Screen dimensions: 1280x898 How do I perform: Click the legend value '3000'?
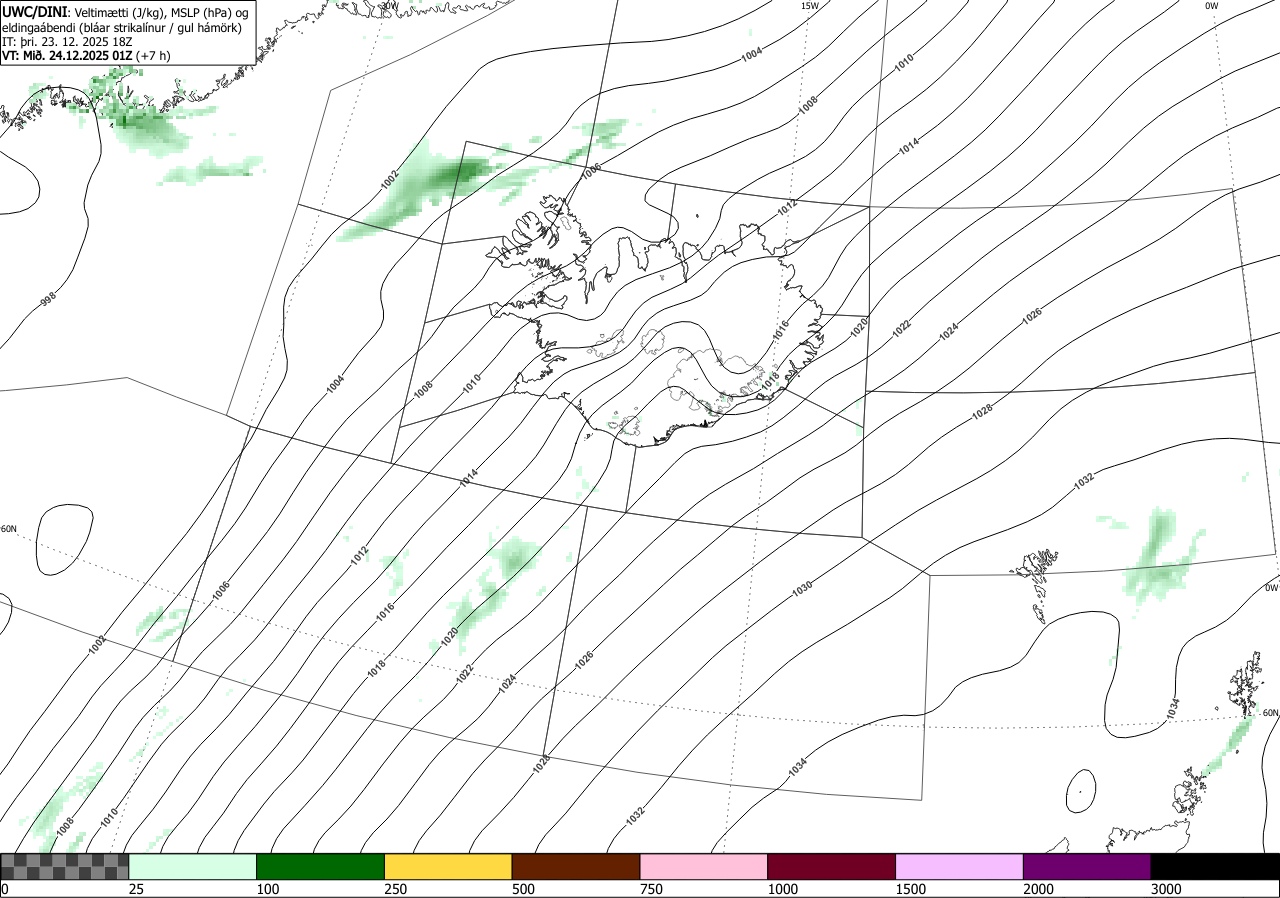[x=1167, y=889]
